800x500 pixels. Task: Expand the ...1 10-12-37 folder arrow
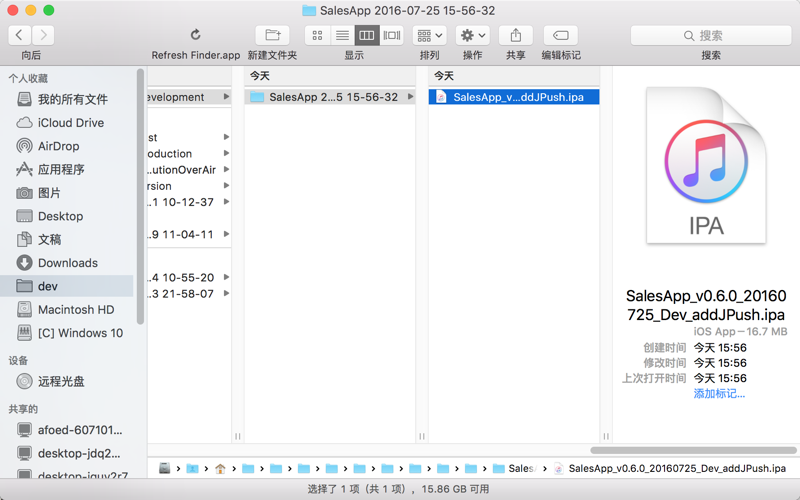[x=226, y=202]
